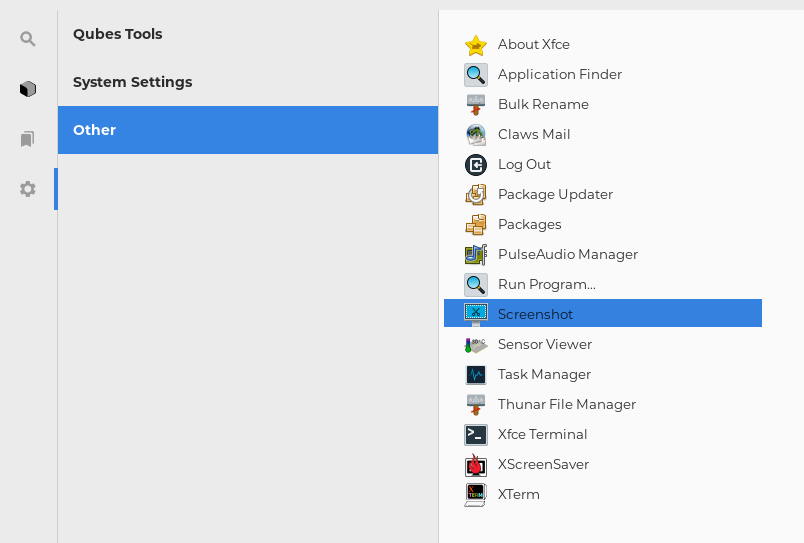Image resolution: width=804 pixels, height=543 pixels.
Task: Click the PulseAudio Manager sound card icon
Action: (x=476, y=255)
